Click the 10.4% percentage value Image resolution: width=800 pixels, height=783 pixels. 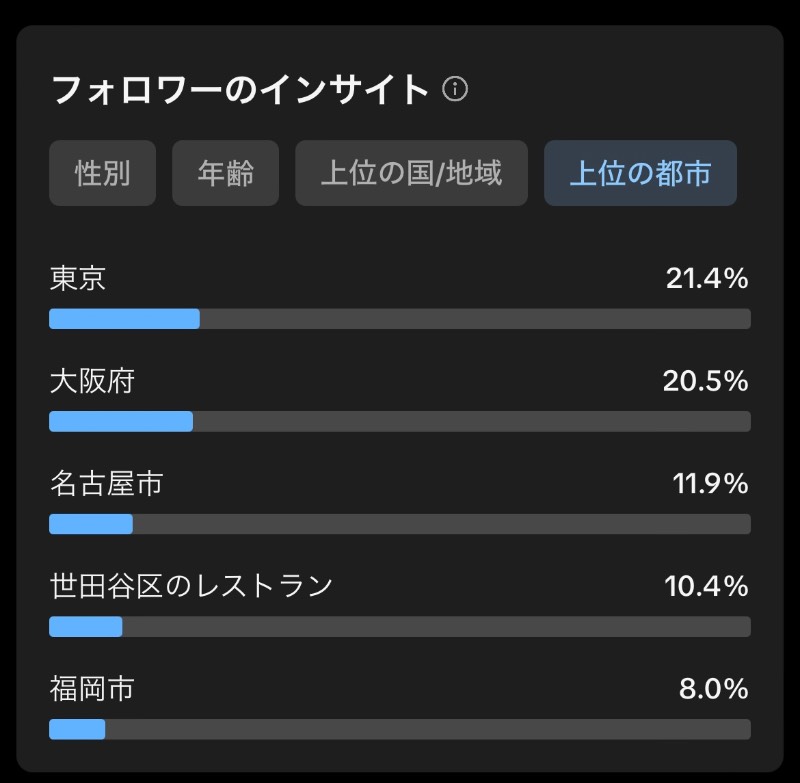(x=707, y=587)
